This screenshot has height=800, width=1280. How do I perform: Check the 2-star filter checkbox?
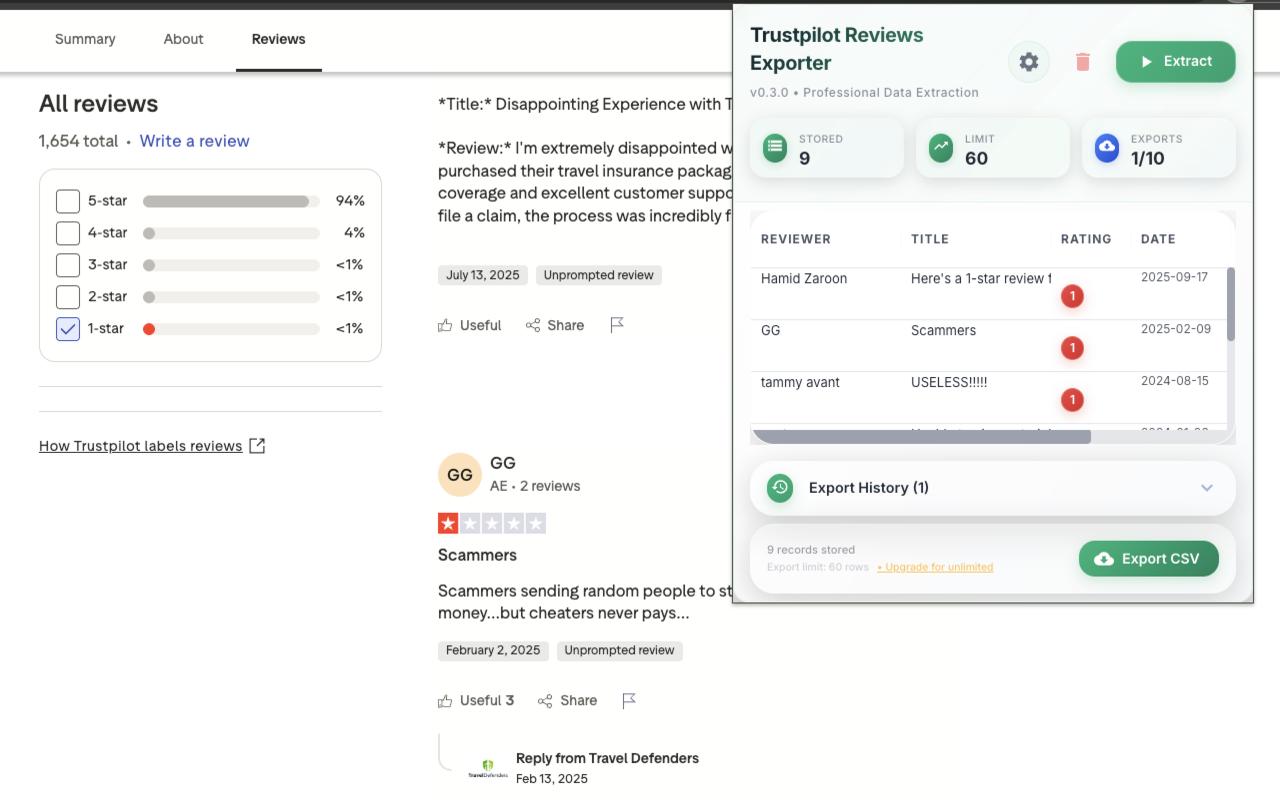coord(68,297)
